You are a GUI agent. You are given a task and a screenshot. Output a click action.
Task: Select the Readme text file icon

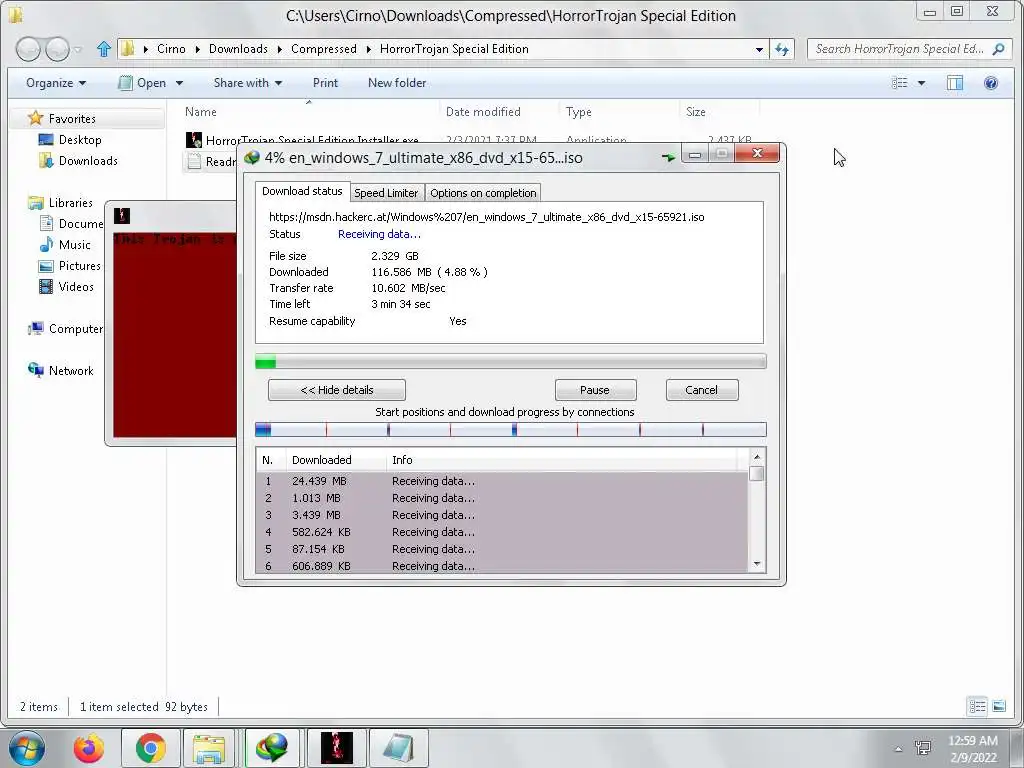click(x=194, y=161)
